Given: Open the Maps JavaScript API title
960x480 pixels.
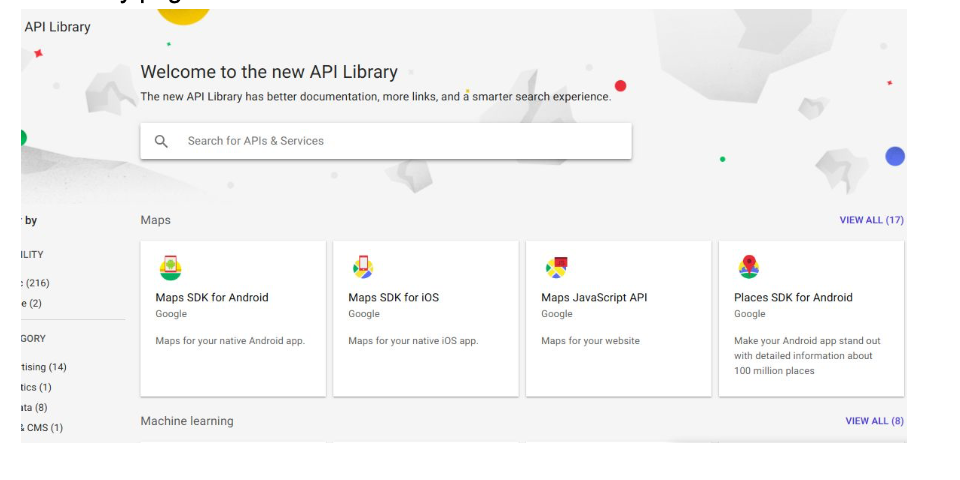Looking at the screenshot, I should pos(594,298).
